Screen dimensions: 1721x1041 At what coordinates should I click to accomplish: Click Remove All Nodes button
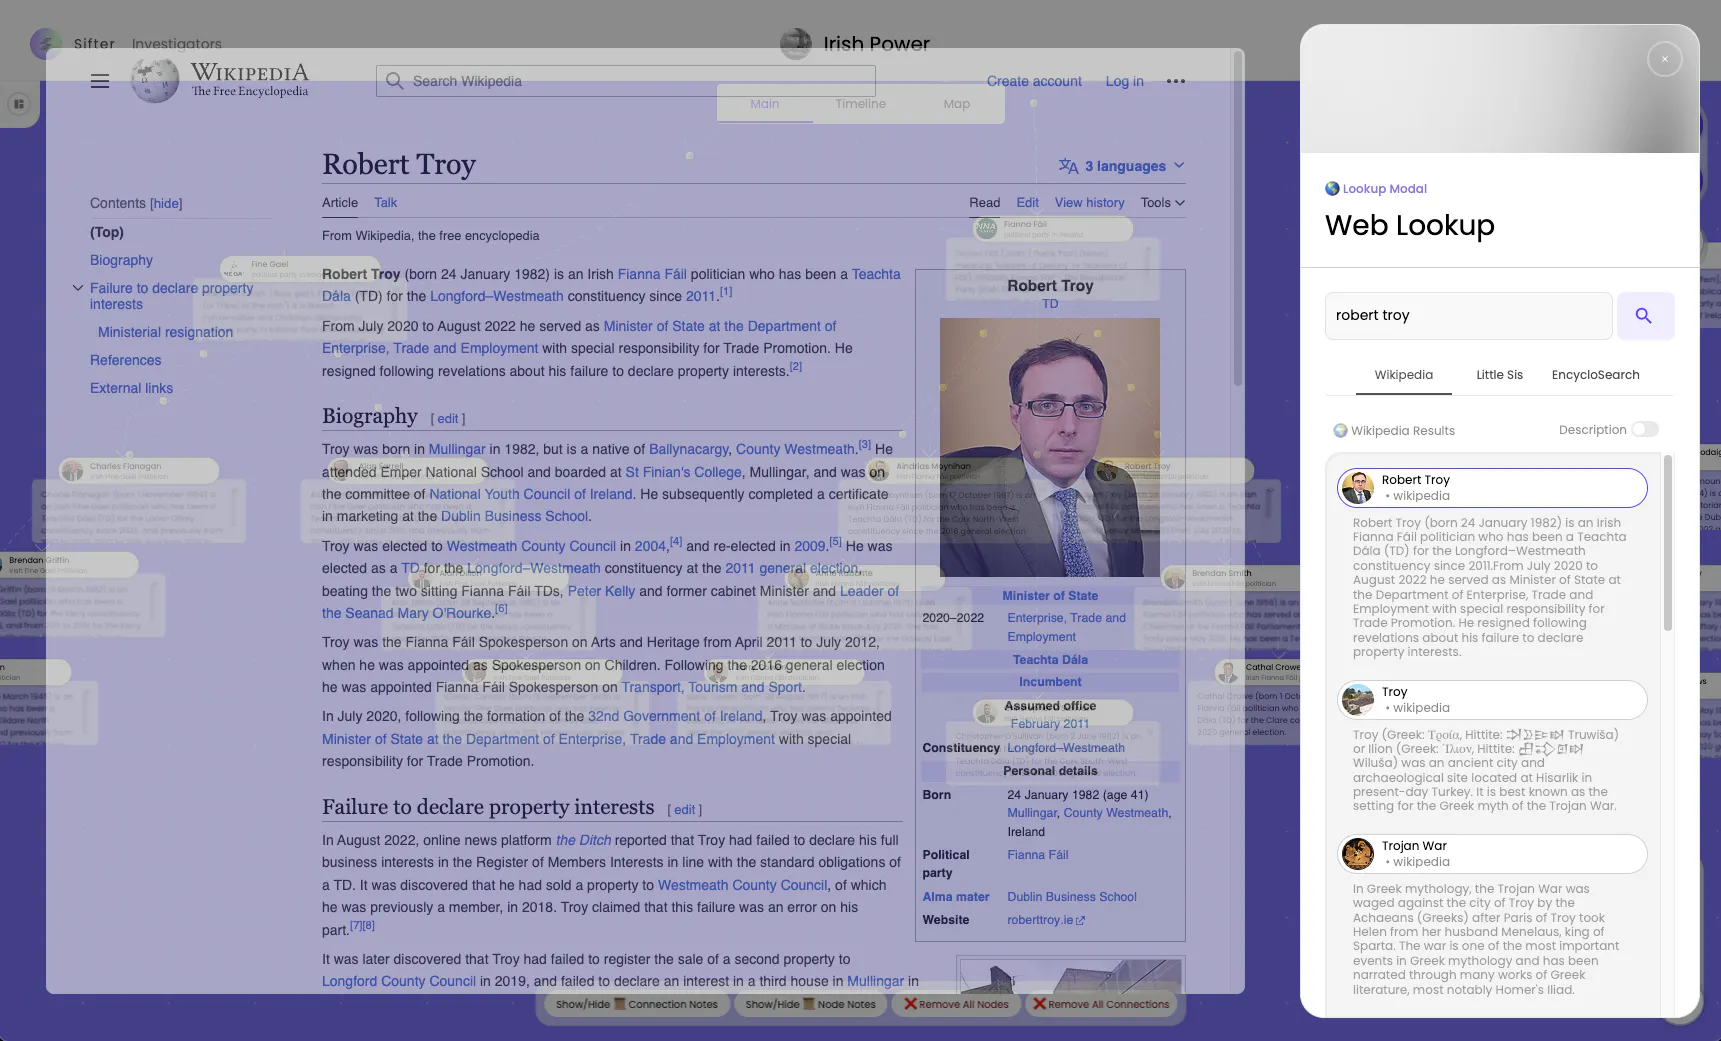956,1004
